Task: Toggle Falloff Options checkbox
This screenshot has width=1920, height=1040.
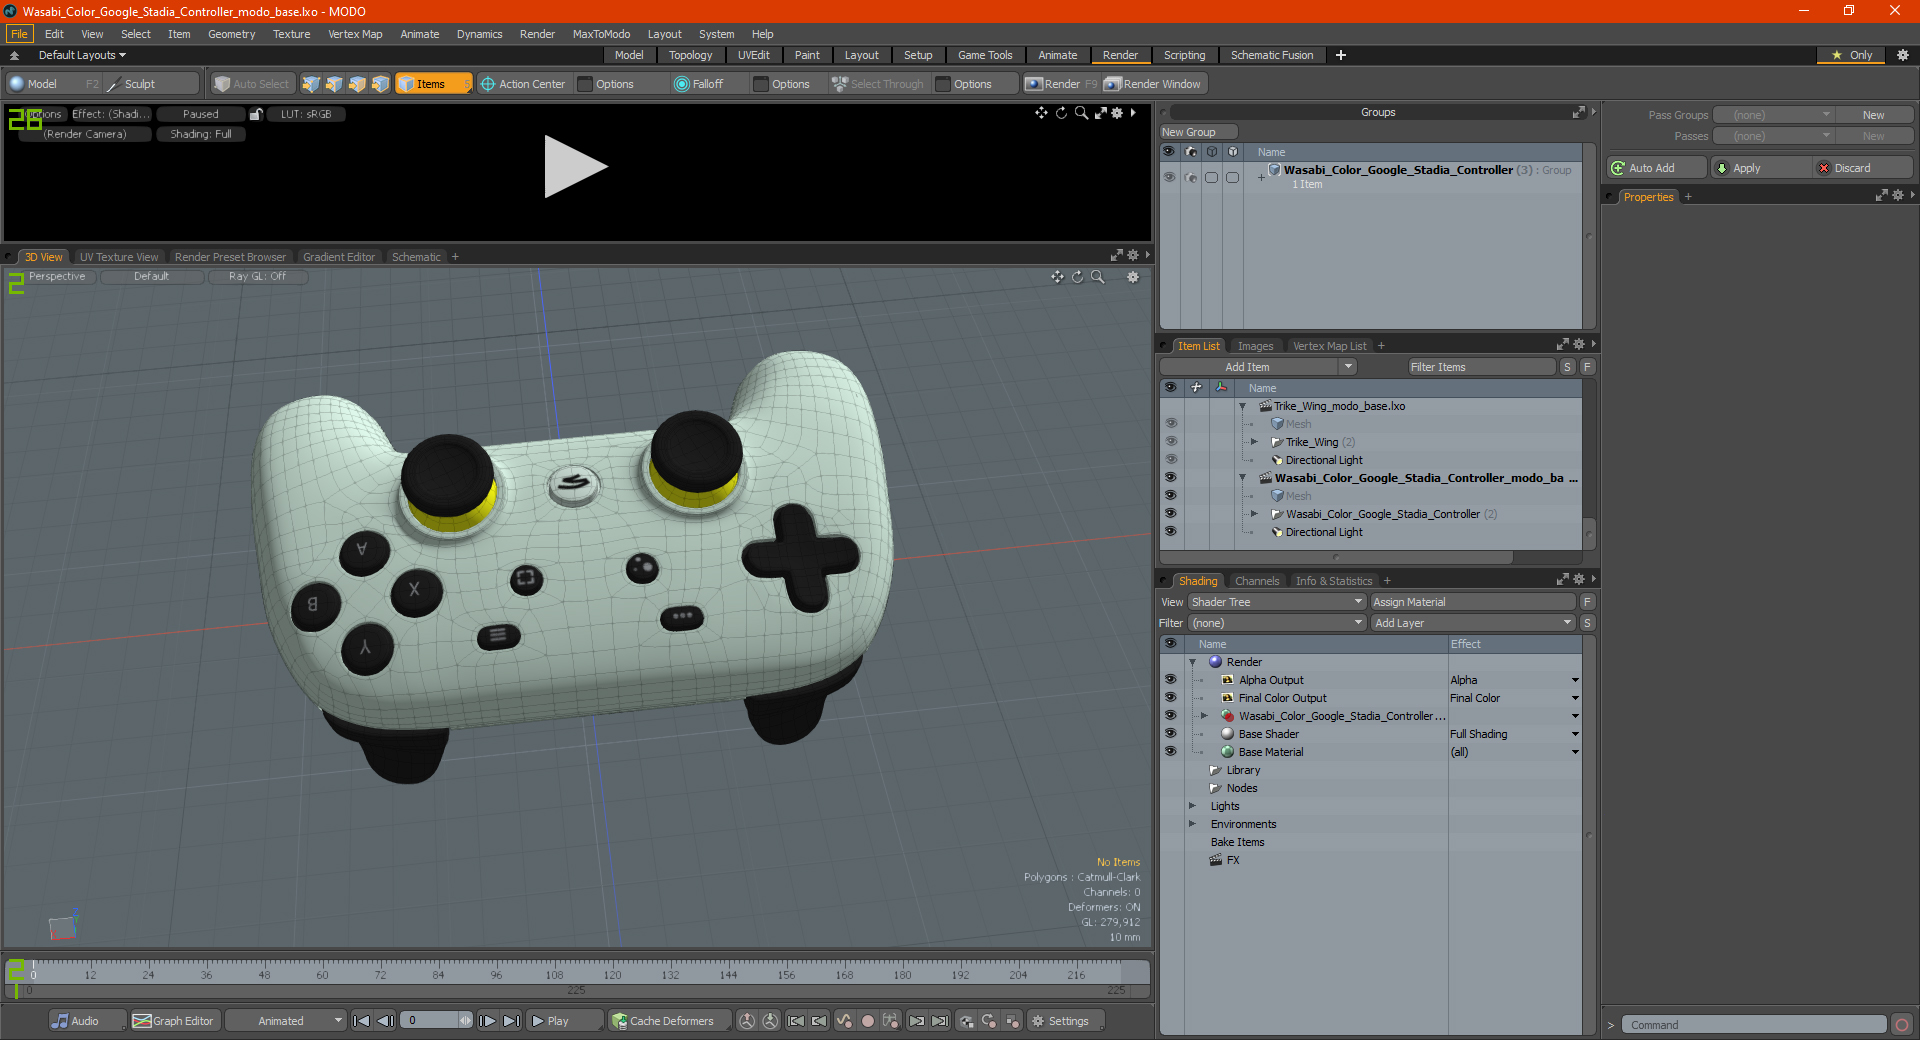Action: point(761,84)
